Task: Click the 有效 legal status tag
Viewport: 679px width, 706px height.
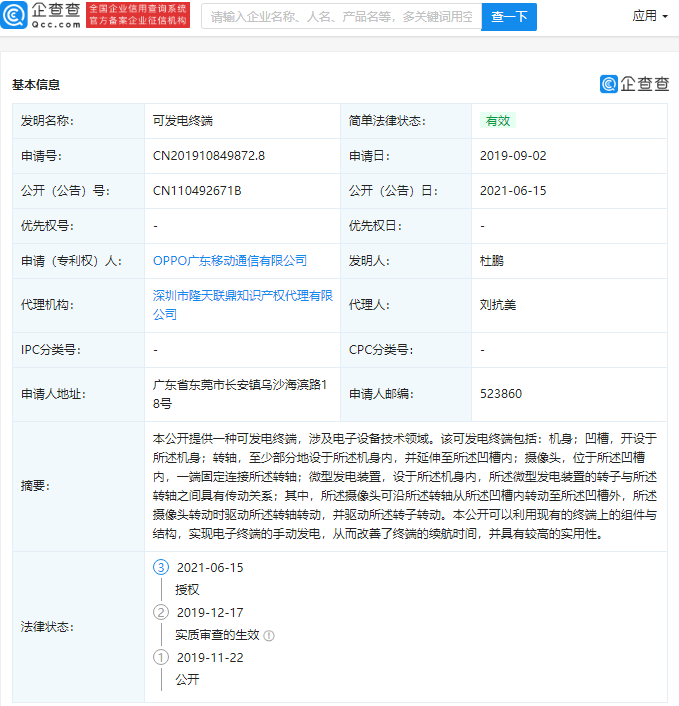Action: [498, 121]
